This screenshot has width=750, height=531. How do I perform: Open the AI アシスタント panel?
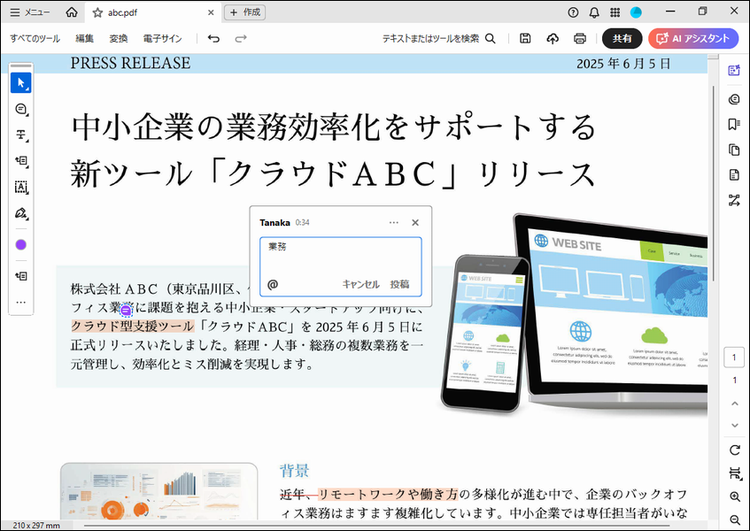pos(693,39)
